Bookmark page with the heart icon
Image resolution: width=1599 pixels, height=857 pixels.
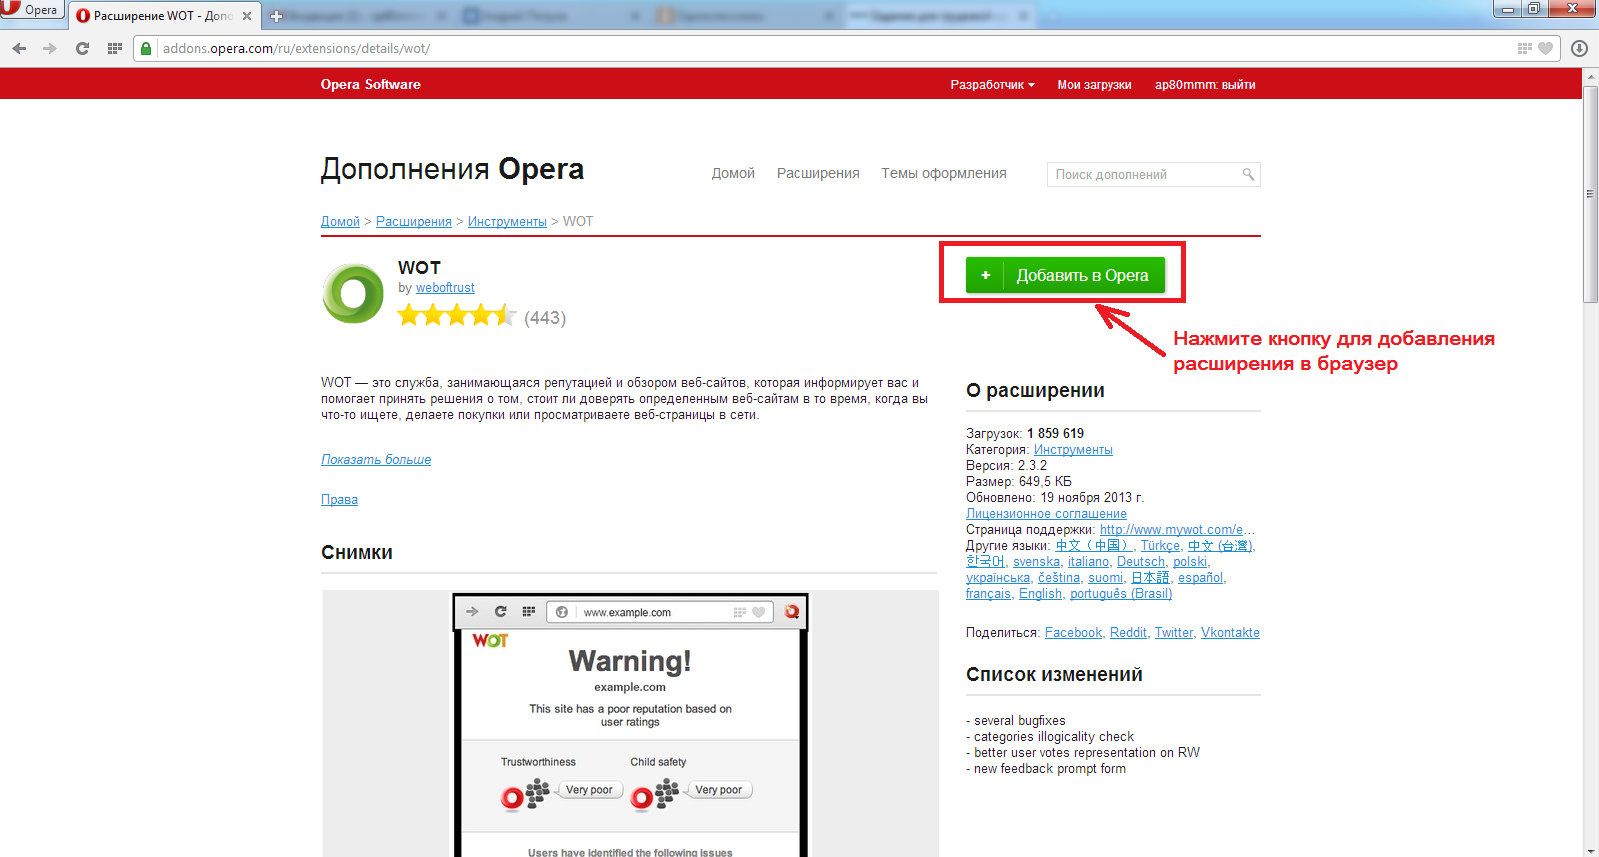click(1545, 48)
